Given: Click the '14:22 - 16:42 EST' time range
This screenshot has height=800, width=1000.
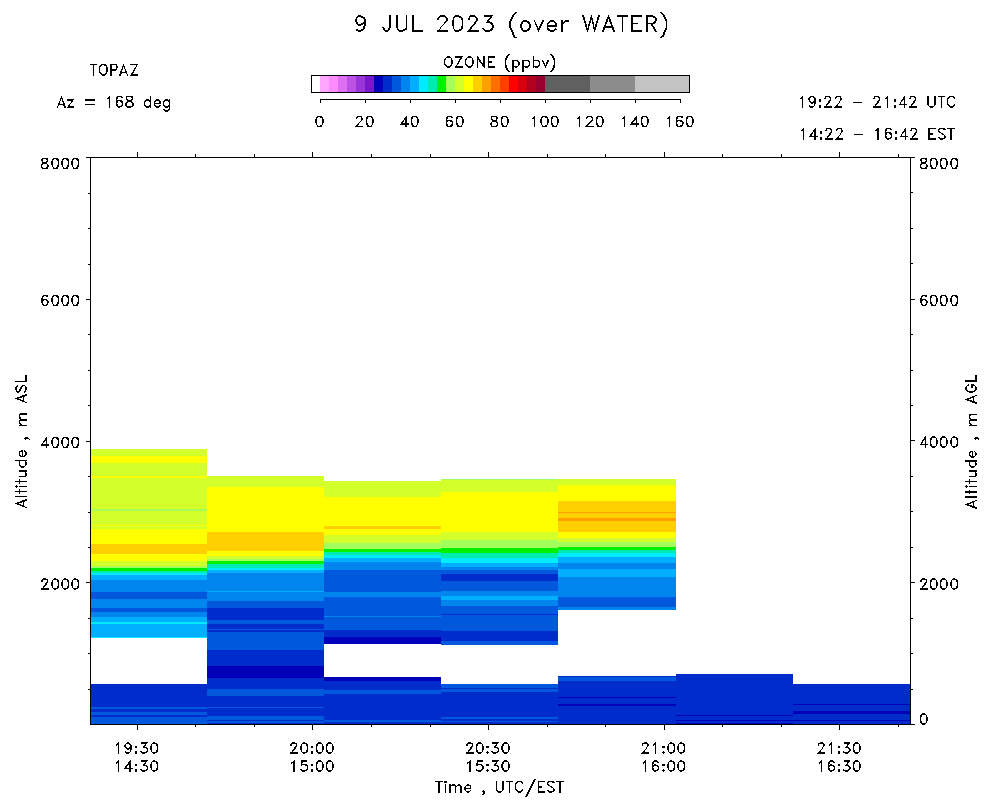Looking at the screenshot, I should coord(877,134).
